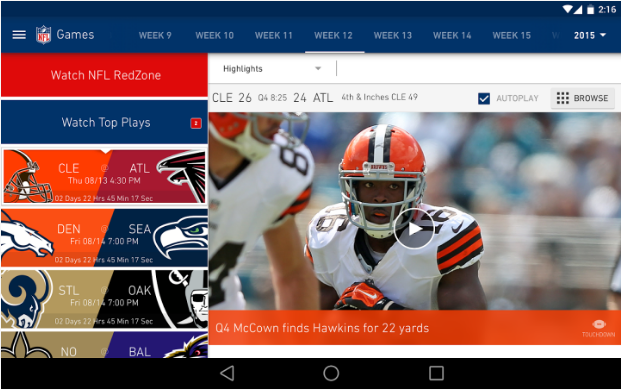Tap the NFL shield logo
Screen dimensions: 621x390
[44, 35]
